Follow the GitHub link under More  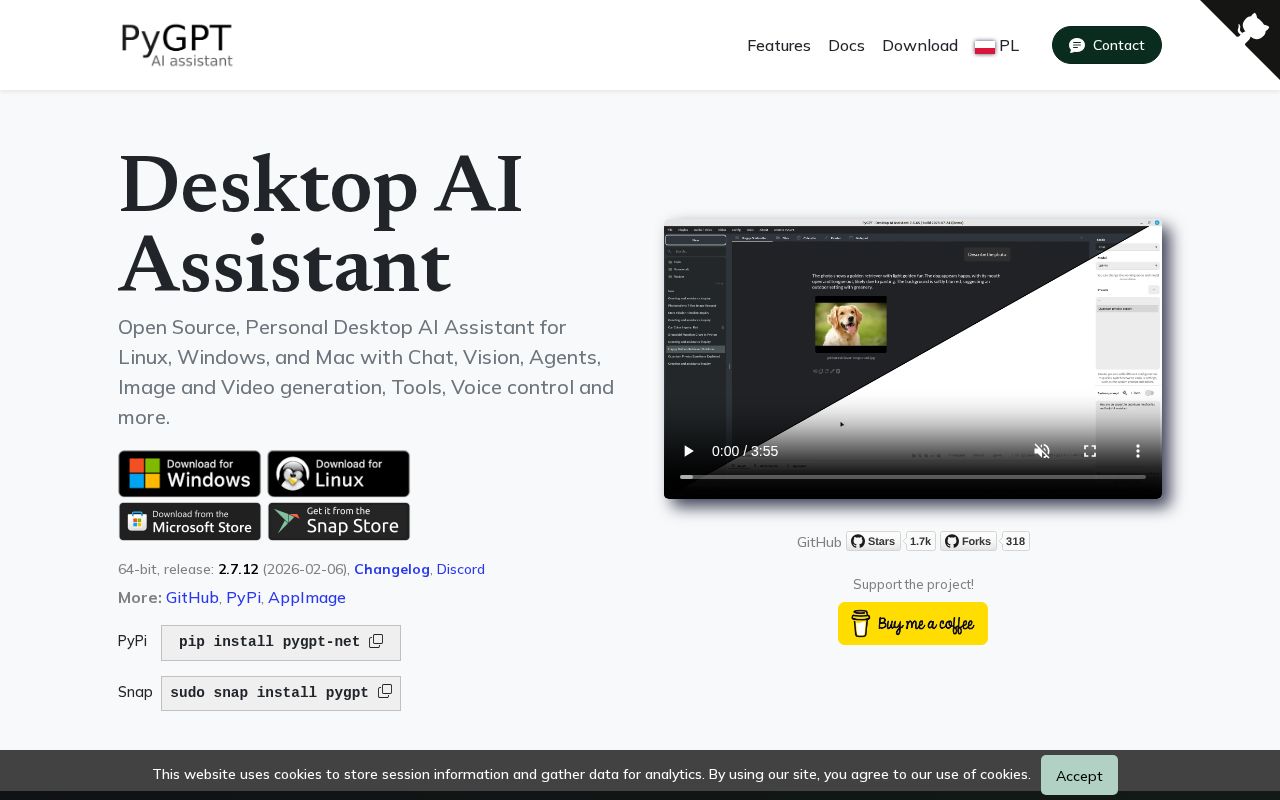click(x=192, y=597)
